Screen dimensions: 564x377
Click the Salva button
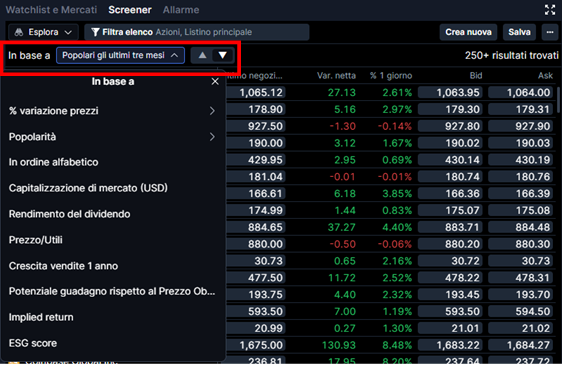(519, 32)
